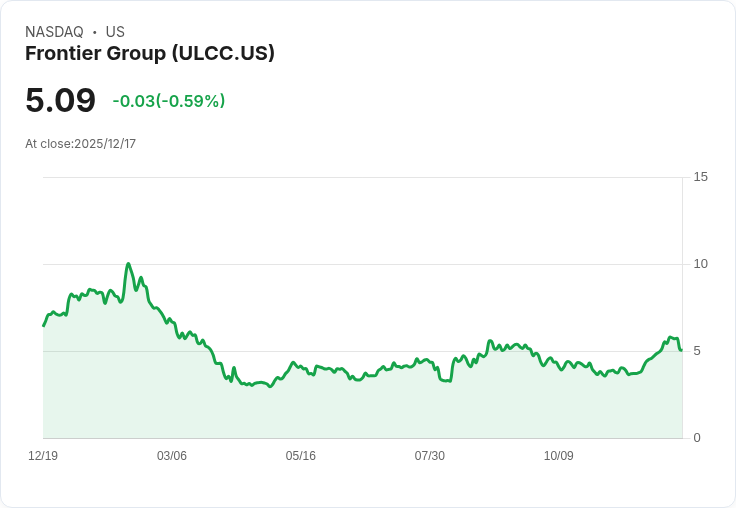The height and width of the screenshot is (508, 736).
Task: Click the -0.03(-0.59%) price change text
Action: click(169, 101)
